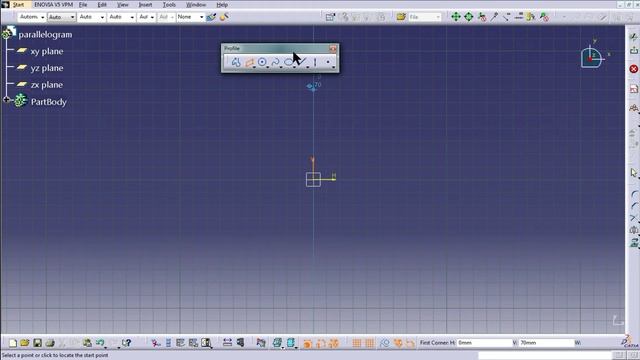
Task: Open the Insert menu
Action: coord(145,5)
